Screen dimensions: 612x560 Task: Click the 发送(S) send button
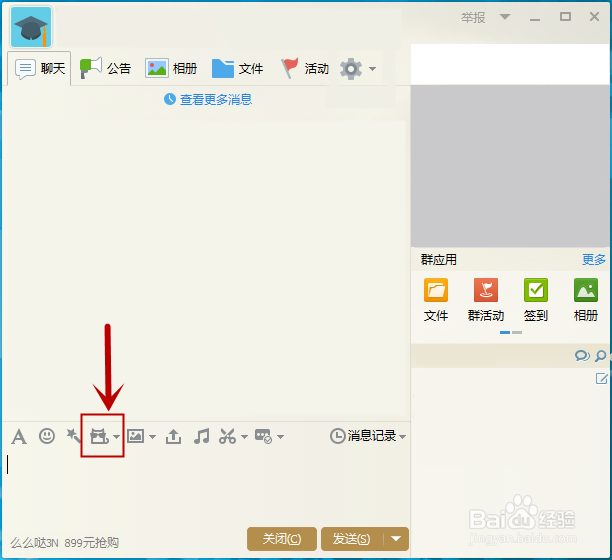pyautogui.click(x=351, y=539)
